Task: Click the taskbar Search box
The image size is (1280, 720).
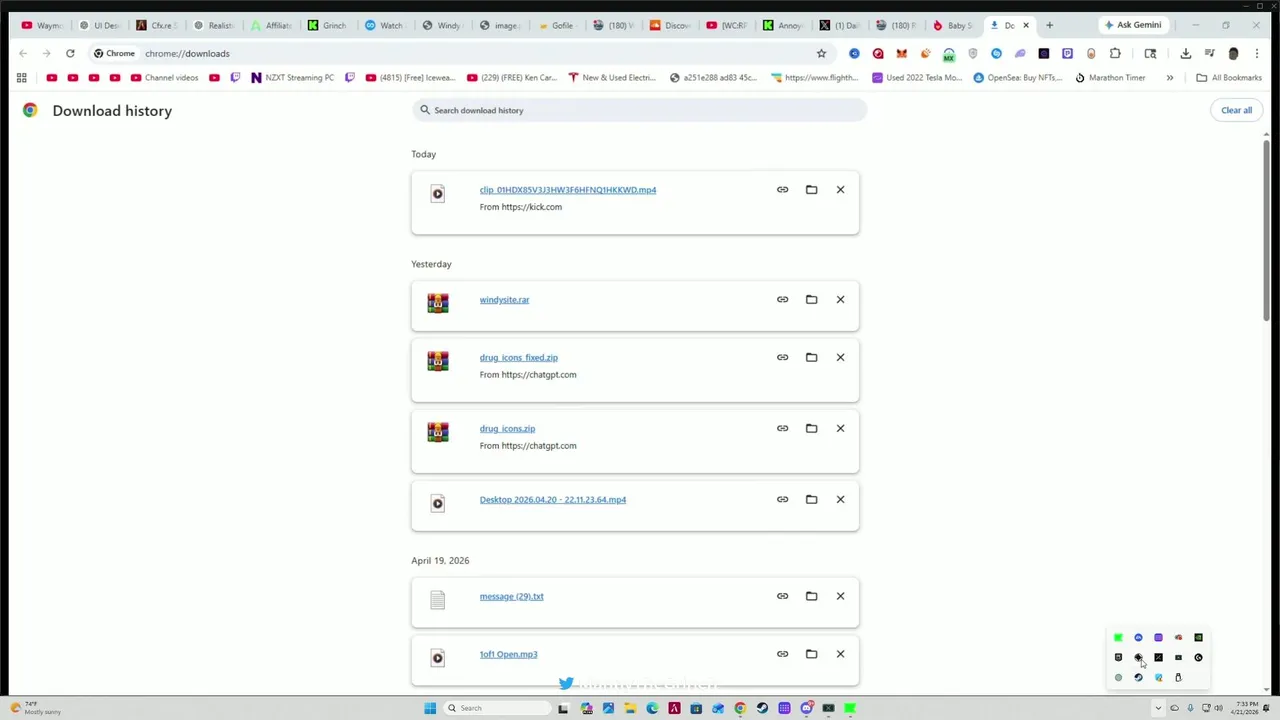Action: [x=497, y=708]
